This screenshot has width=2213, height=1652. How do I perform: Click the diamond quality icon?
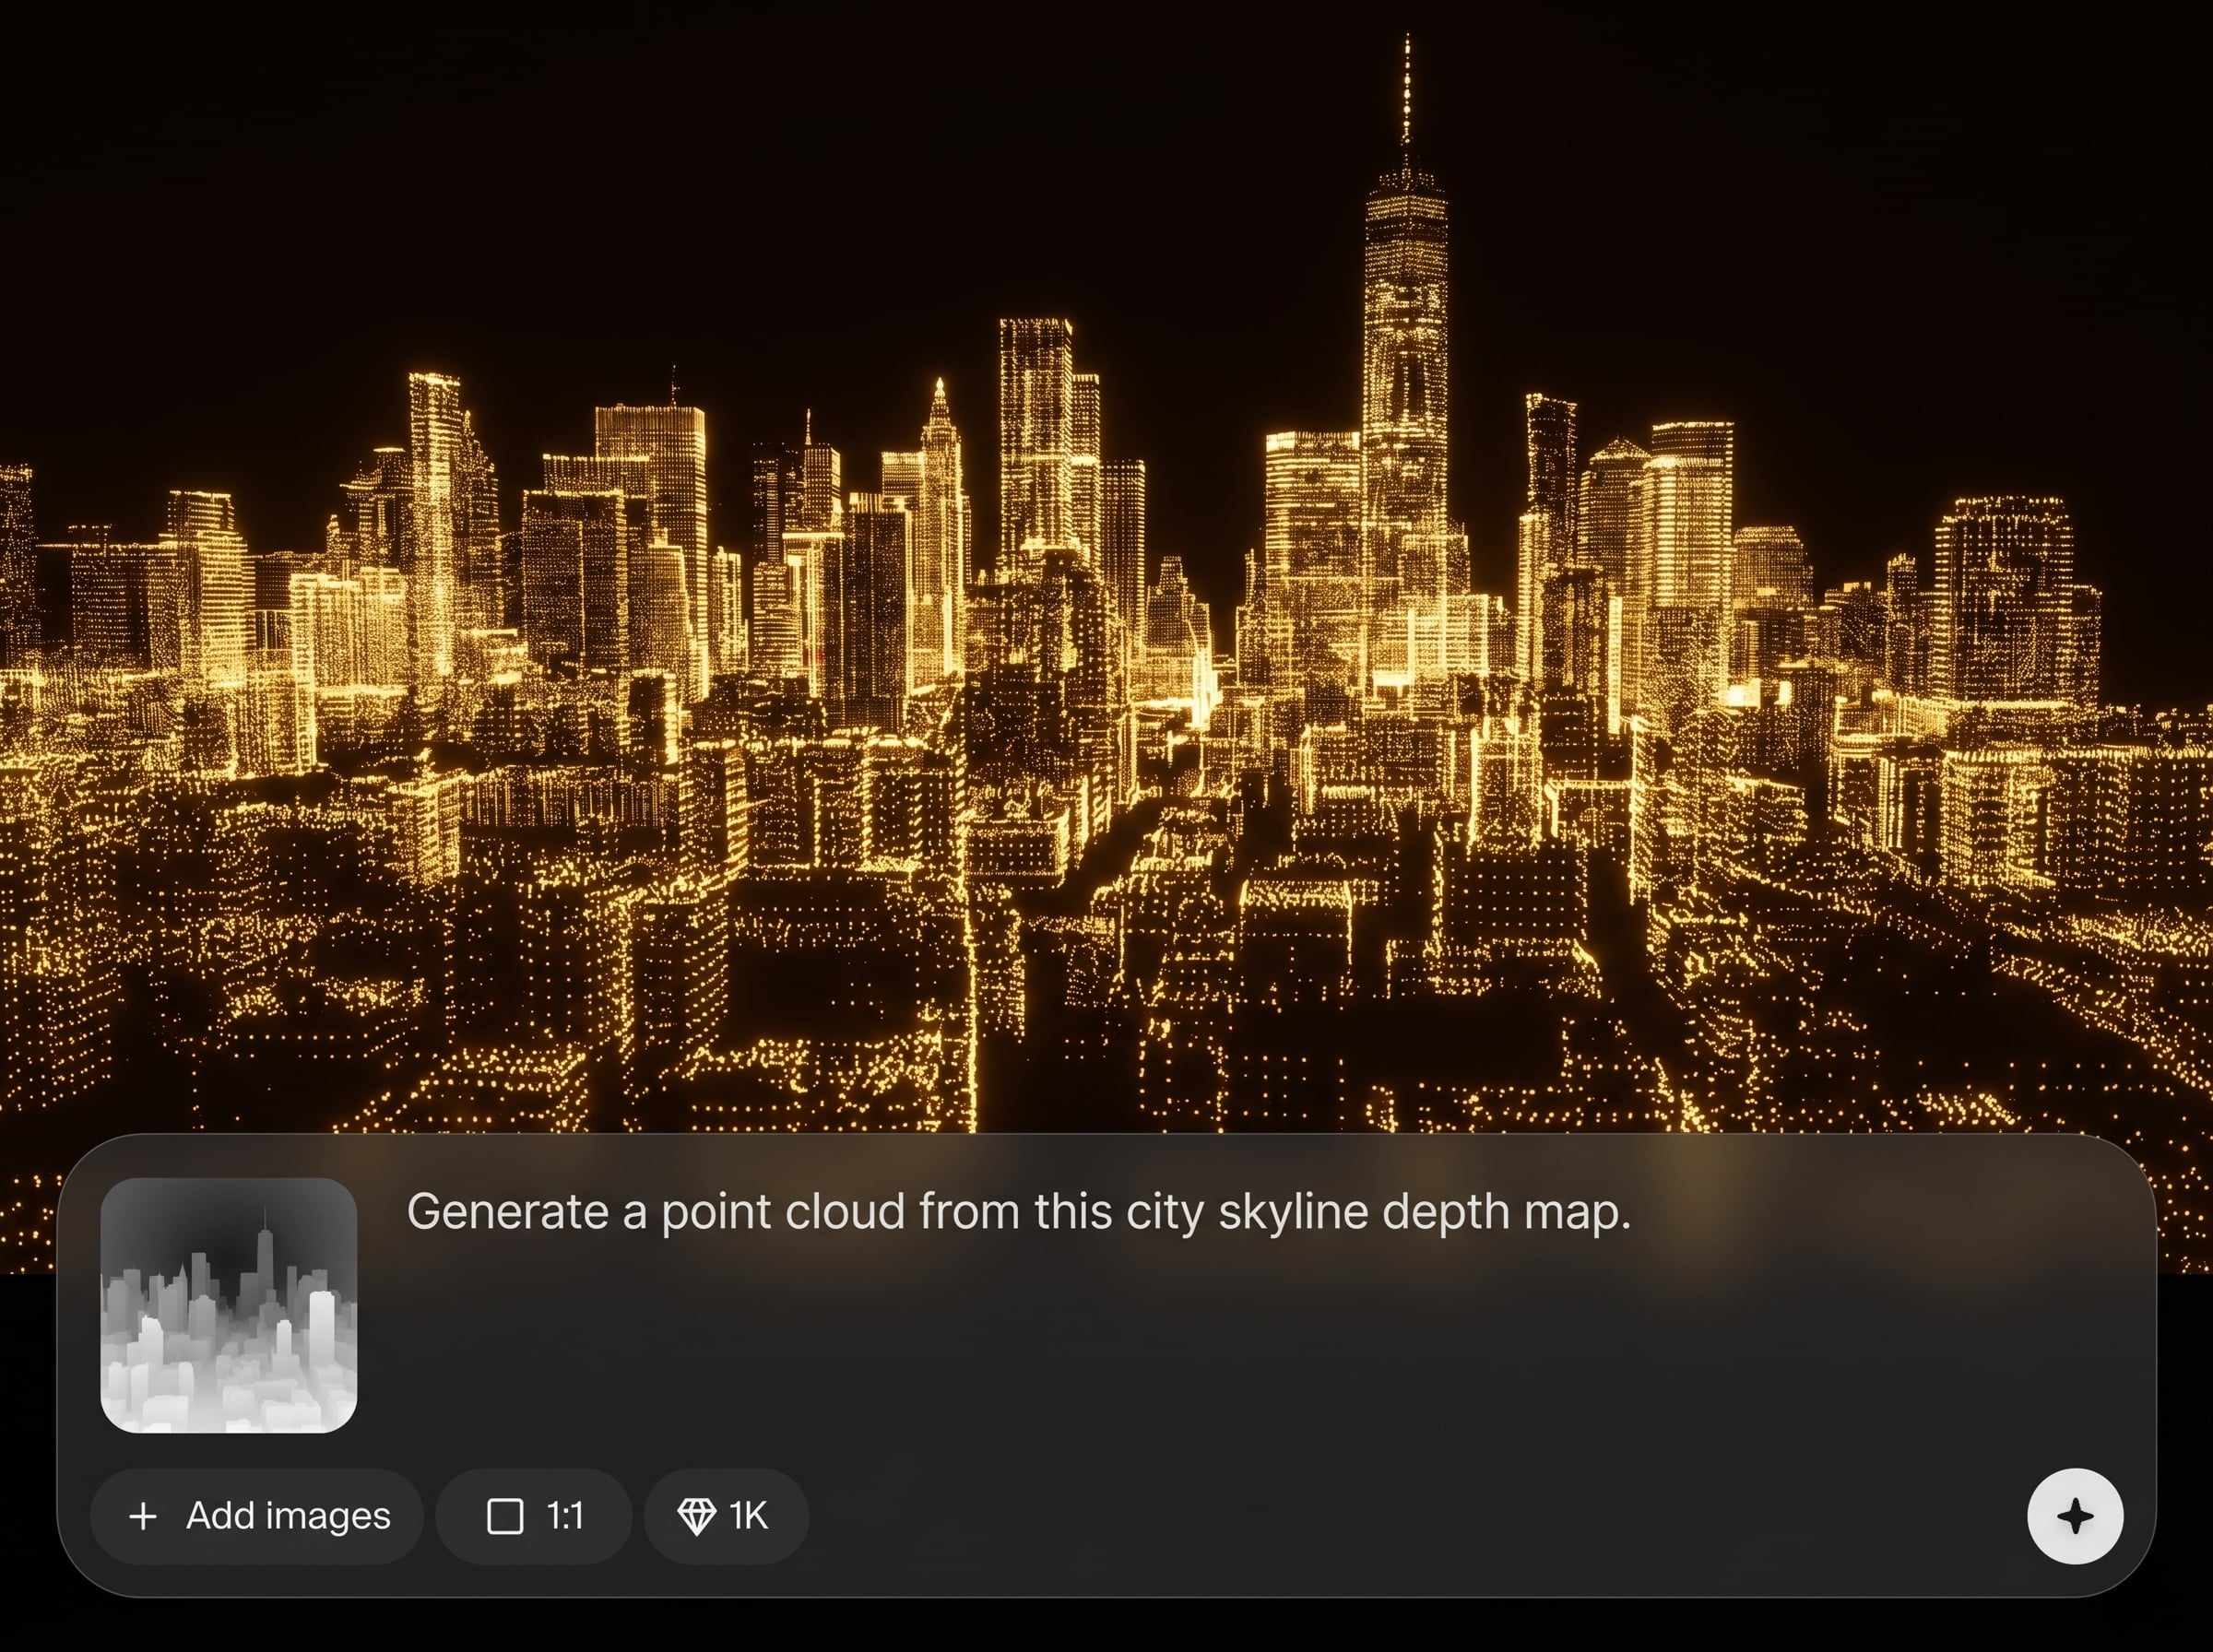pyautogui.click(x=696, y=1516)
